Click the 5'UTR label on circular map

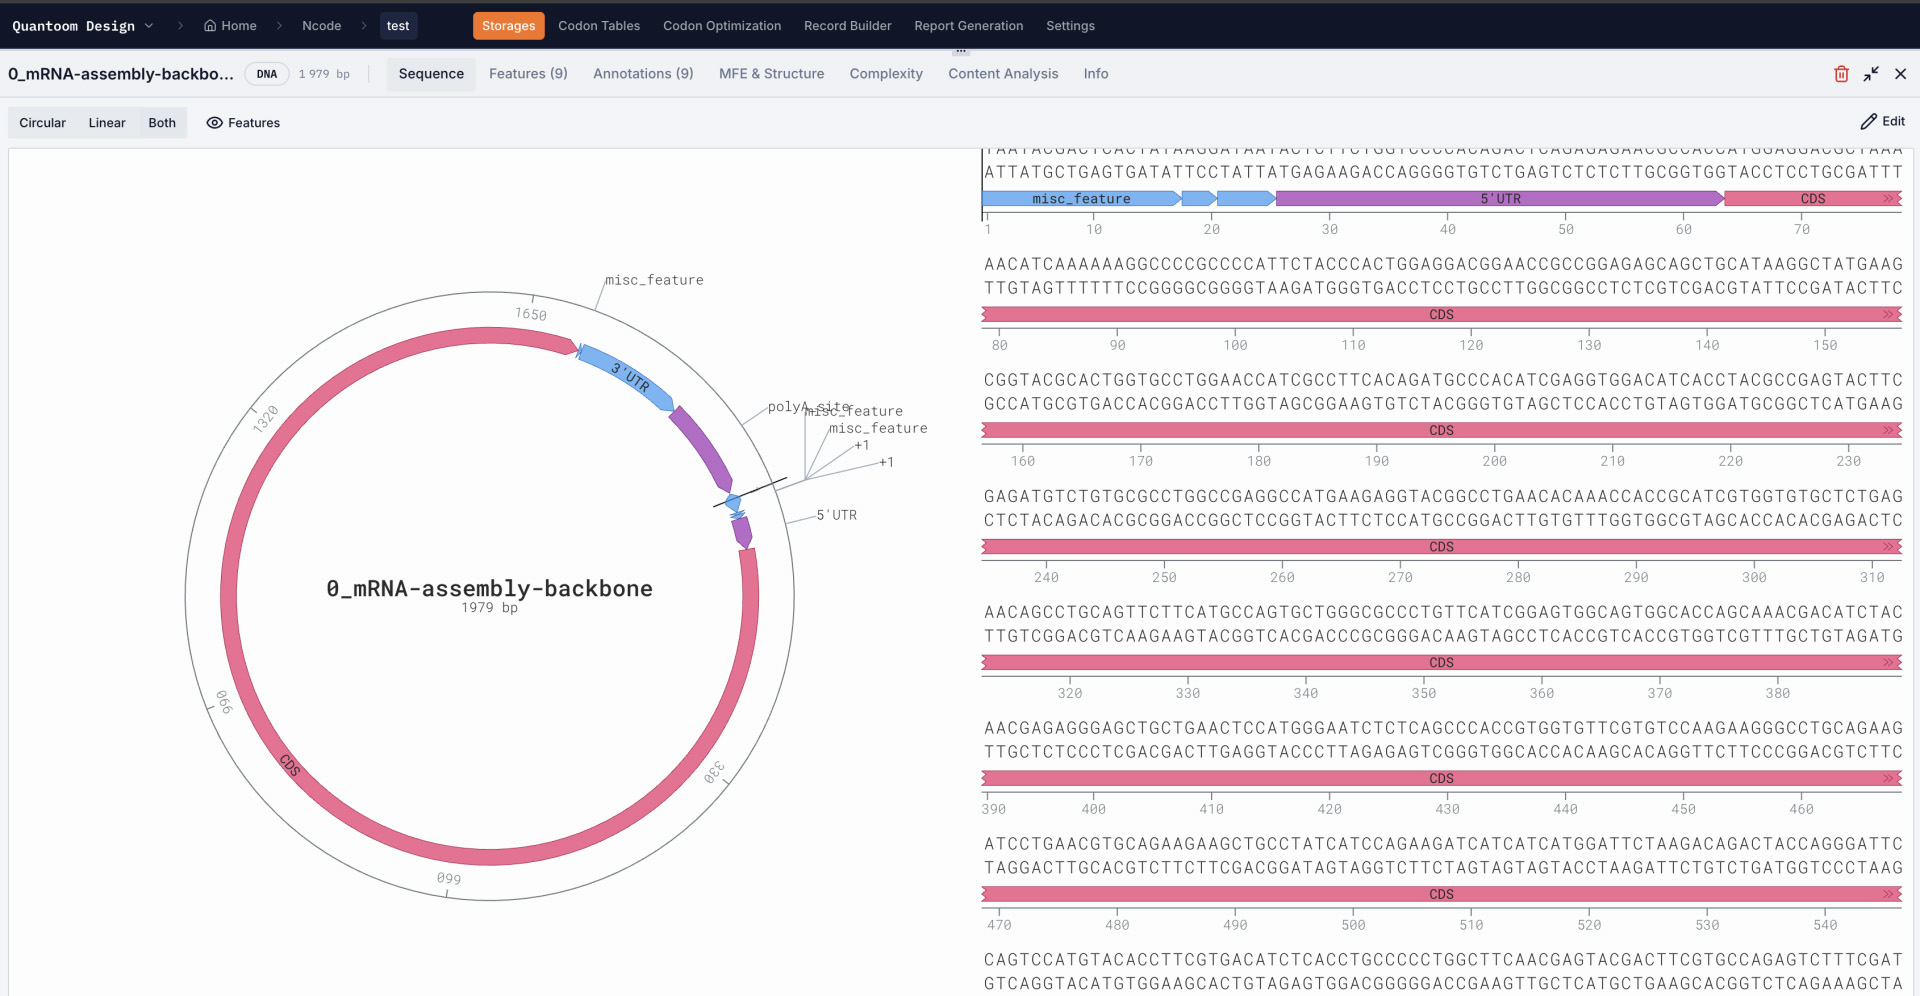click(837, 515)
